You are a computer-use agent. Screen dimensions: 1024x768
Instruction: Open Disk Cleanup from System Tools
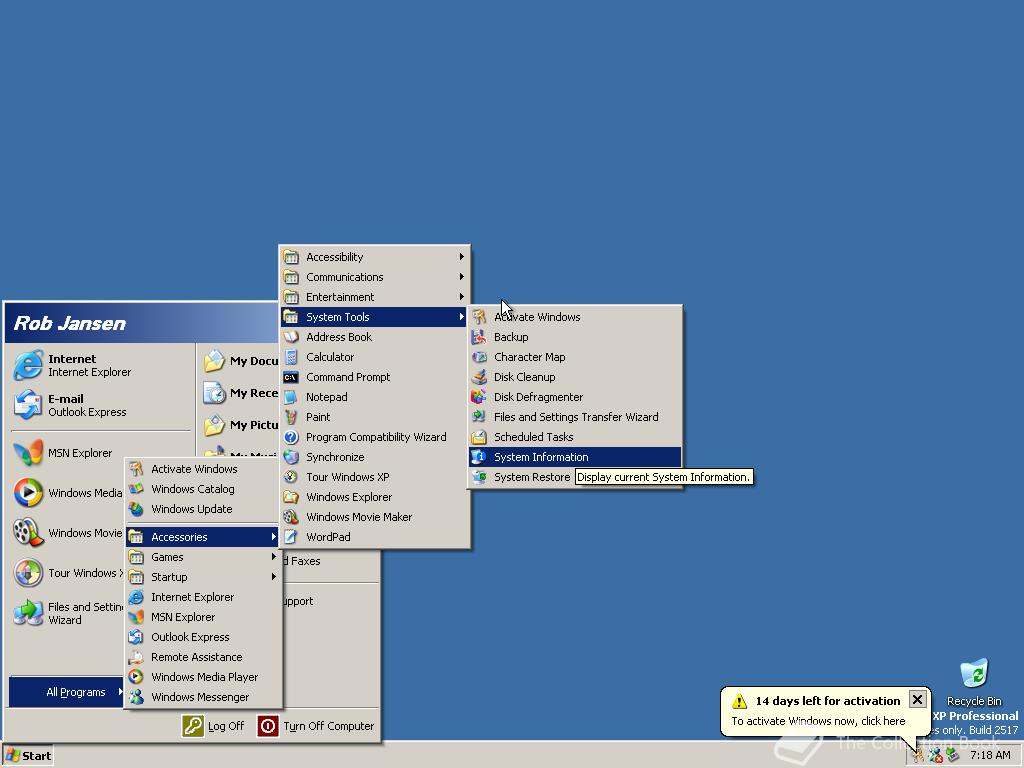(x=524, y=377)
